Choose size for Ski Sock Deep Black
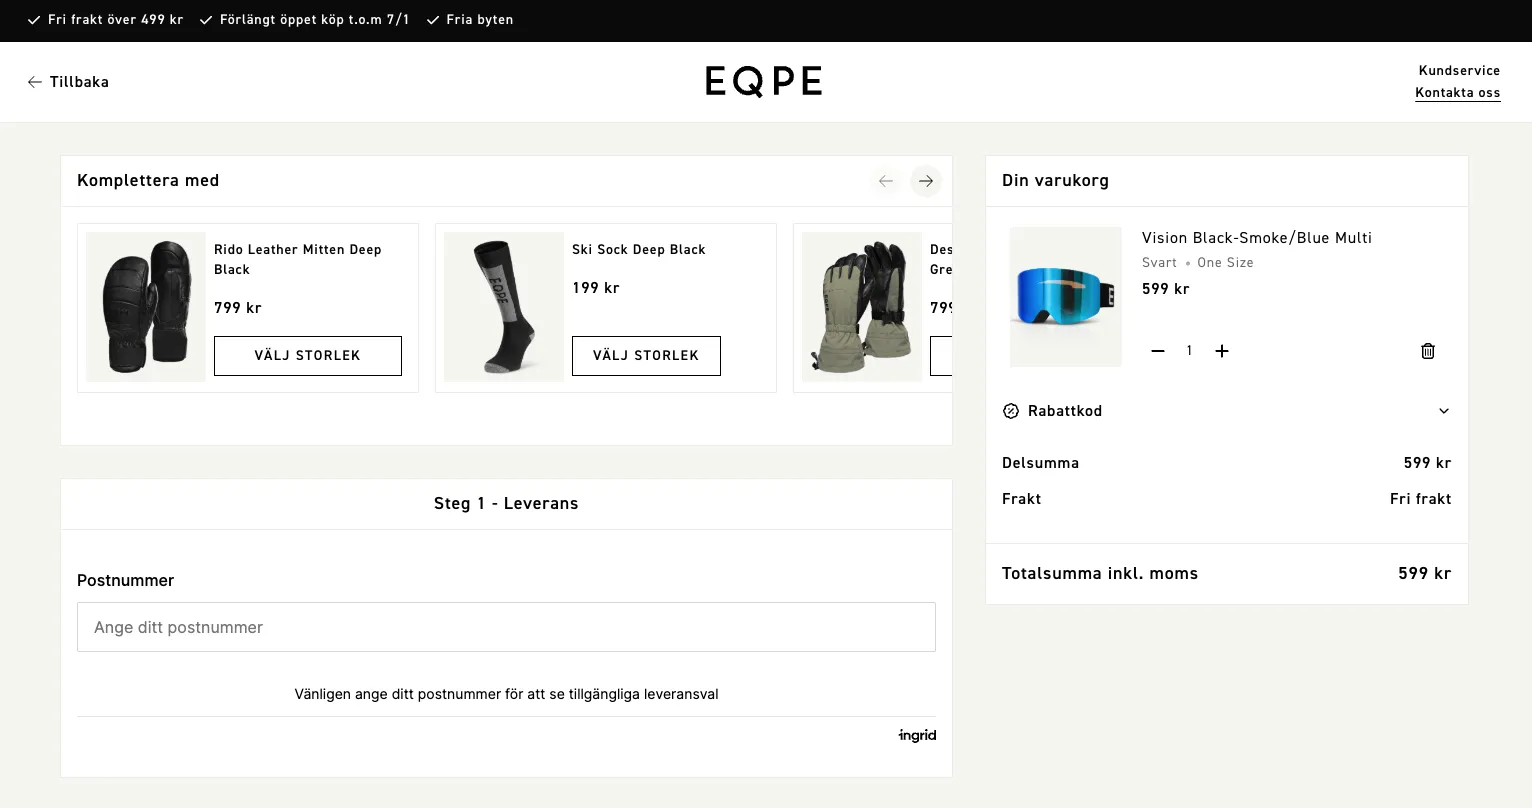 click(645, 356)
